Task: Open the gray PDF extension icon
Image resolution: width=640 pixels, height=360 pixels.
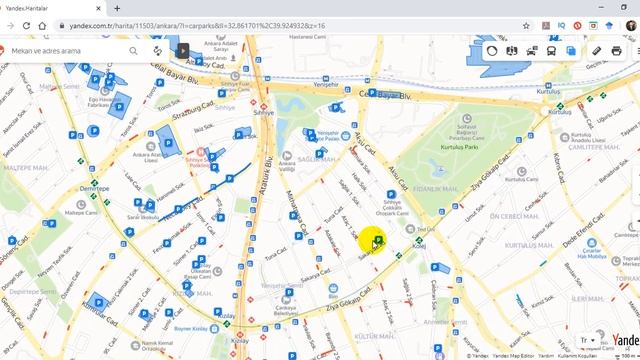Action: click(546, 26)
